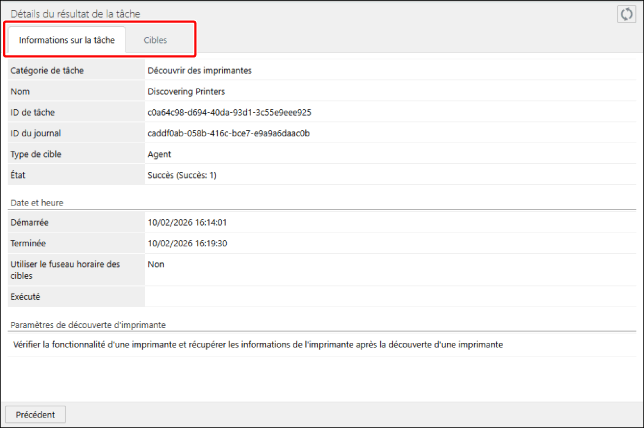The width and height of the screenshot is (644, 428).
Task: Switch to the Cibles tab
Action: click(x=155, y=40)
